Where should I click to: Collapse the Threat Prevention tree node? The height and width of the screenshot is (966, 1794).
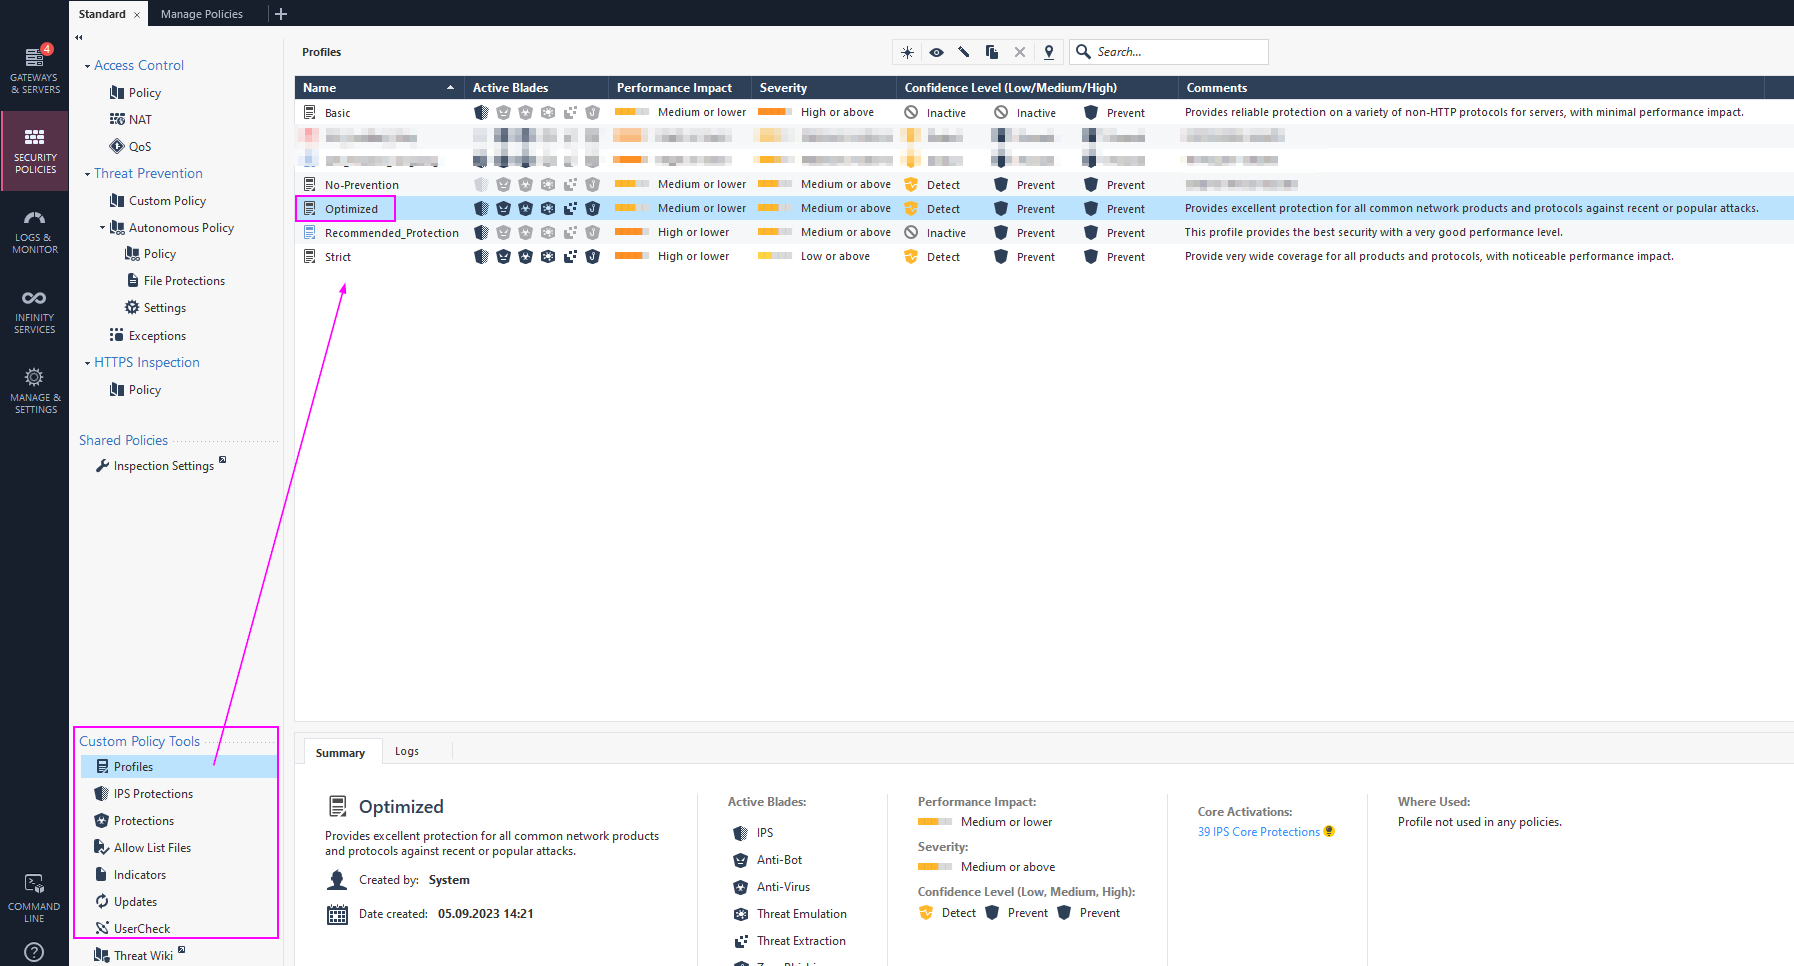tap(87, 174)
